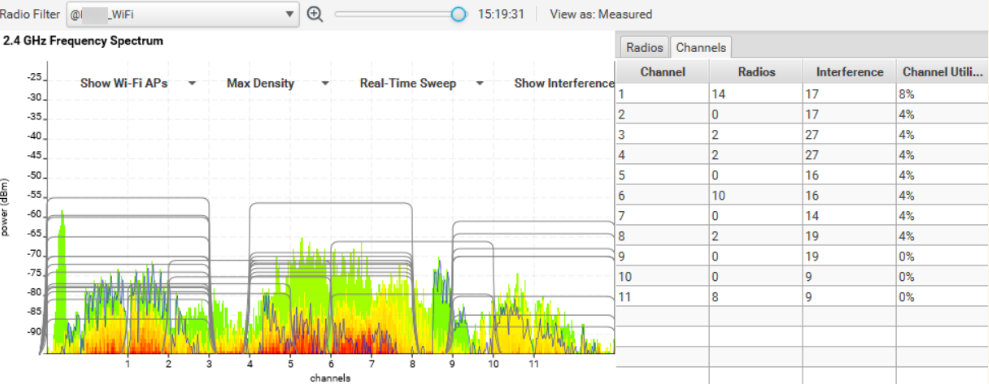Open the Show Wi-Fi APs dropdown
989x384 pixels.
[138, 83]
